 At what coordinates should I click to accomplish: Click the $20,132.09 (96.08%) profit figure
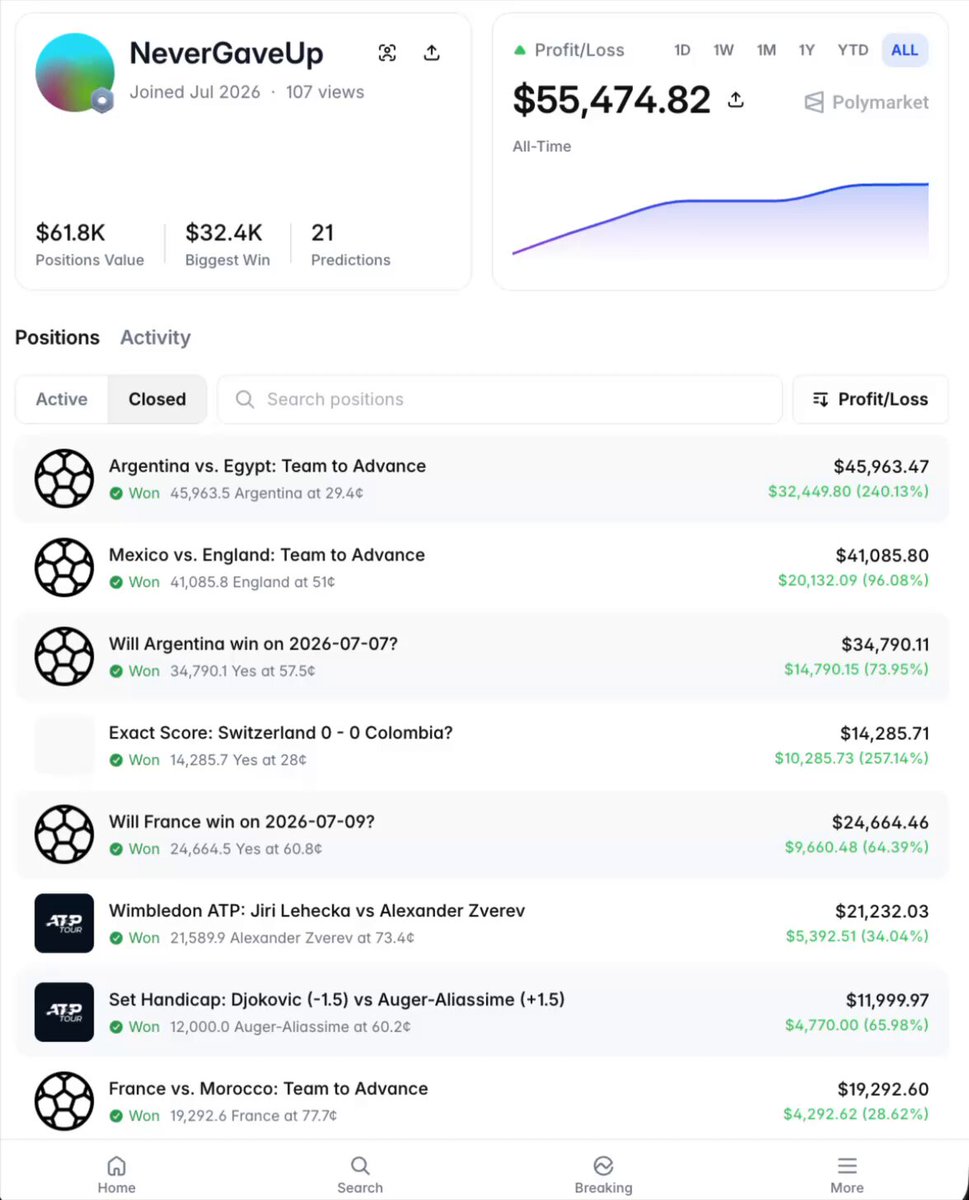853,580
